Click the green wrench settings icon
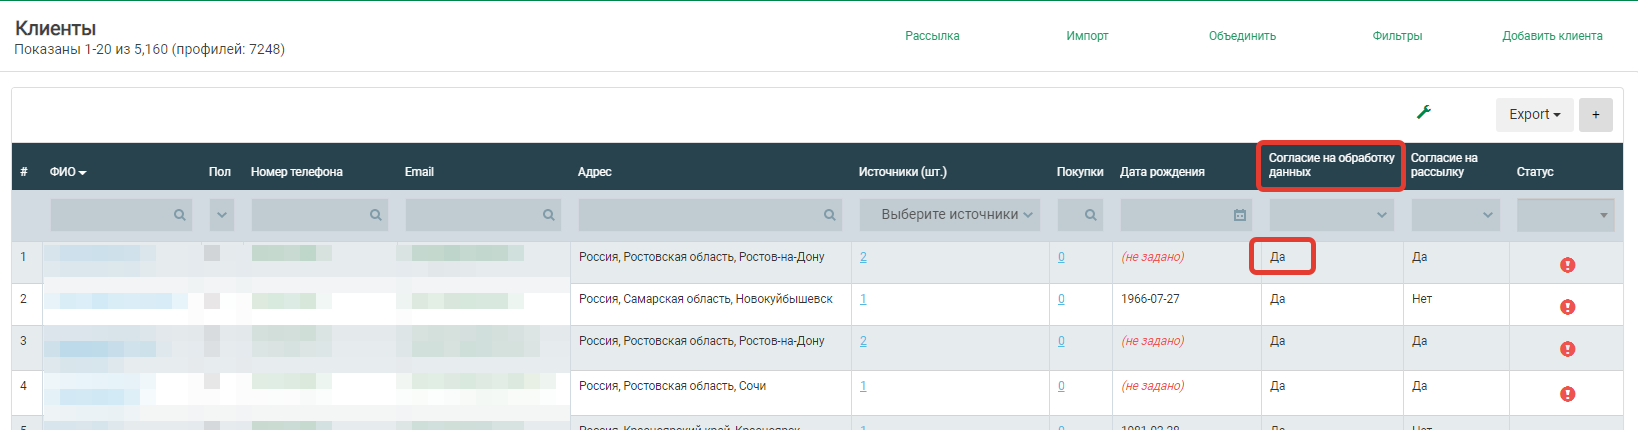This screenshot has height=430, width=1638. point(1424,112)
